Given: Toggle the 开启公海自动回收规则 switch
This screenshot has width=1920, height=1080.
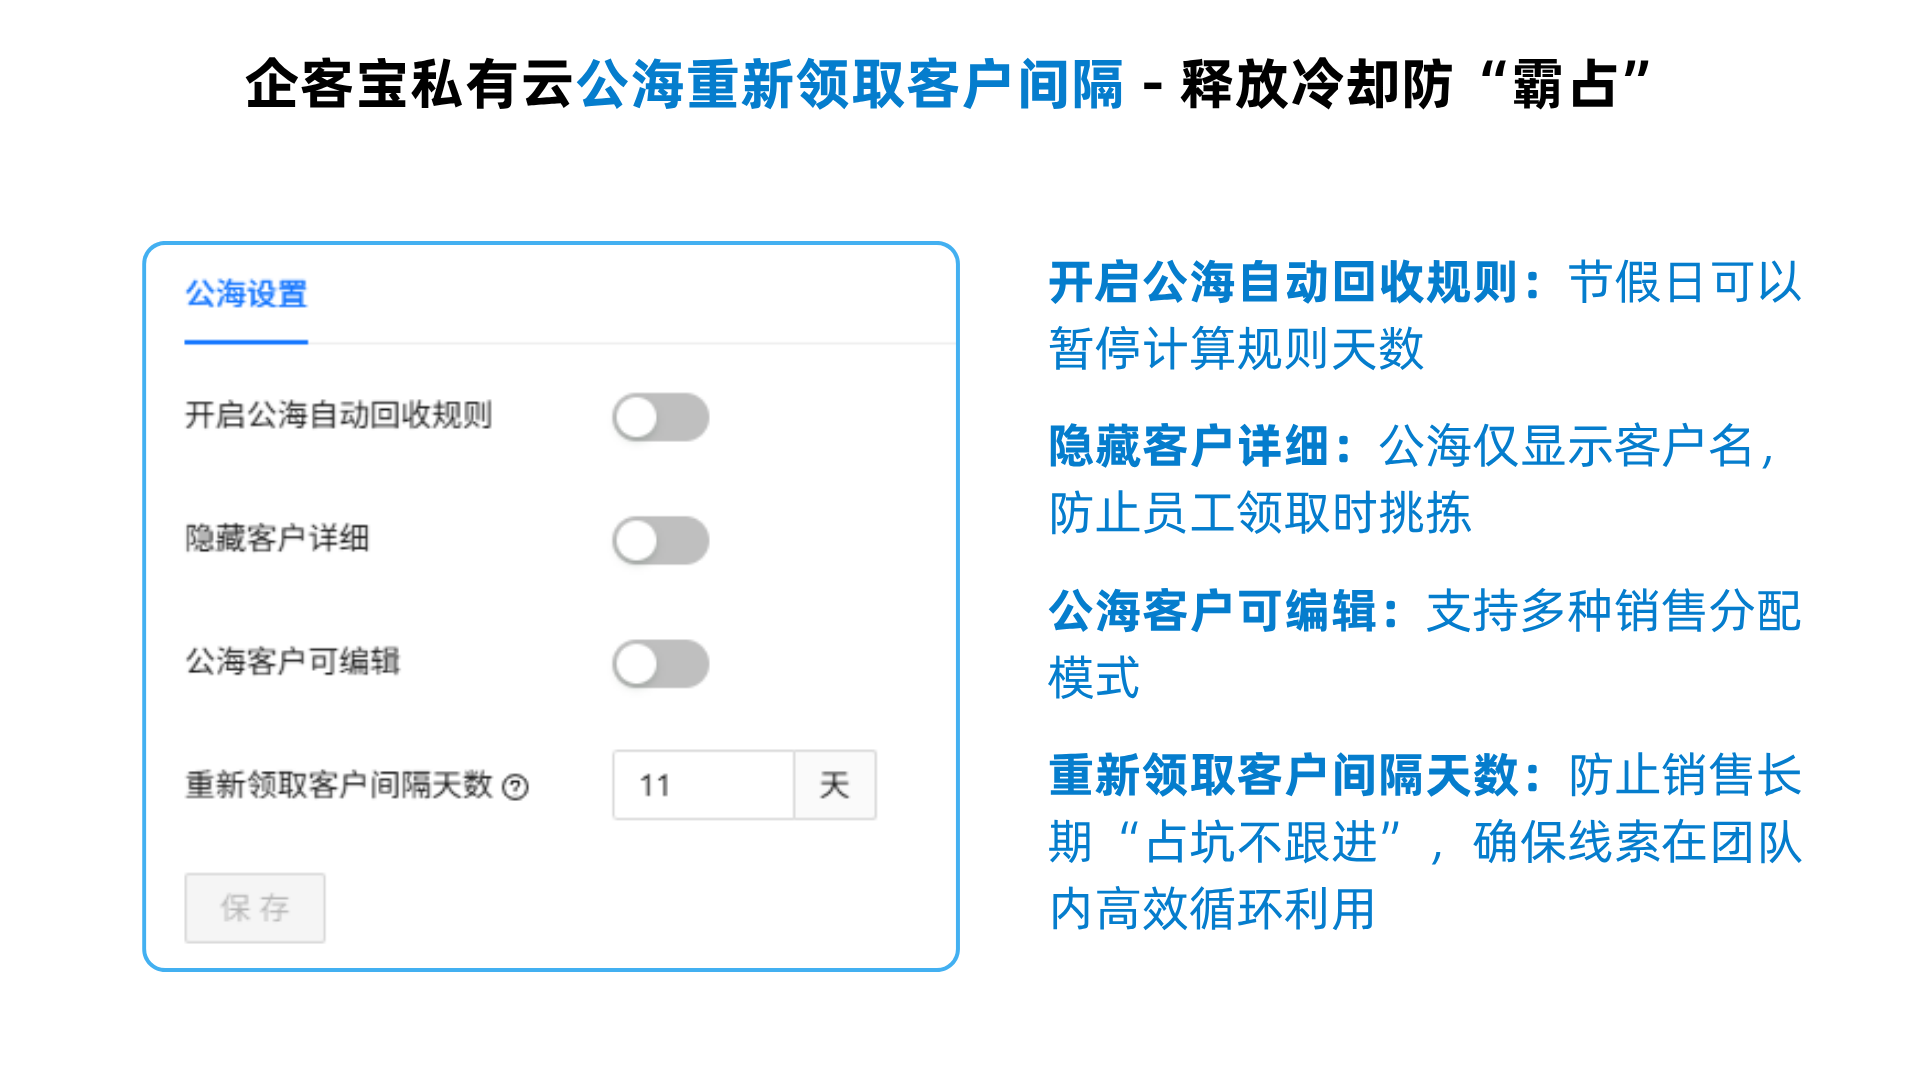Looking at the screenshot, I should (x=660, y=417).
